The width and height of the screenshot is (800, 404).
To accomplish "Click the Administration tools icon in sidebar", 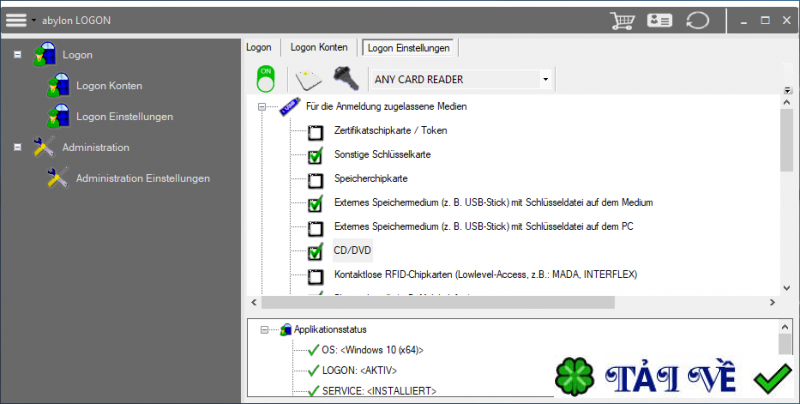I will (x=44, y=148).
